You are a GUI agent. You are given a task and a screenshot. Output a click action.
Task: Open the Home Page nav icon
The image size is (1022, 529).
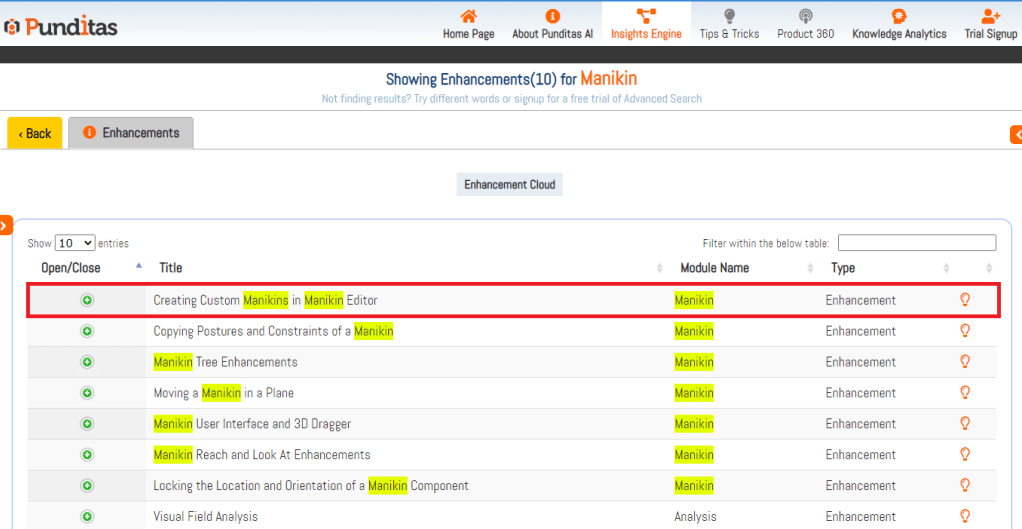tap(468, 16)
